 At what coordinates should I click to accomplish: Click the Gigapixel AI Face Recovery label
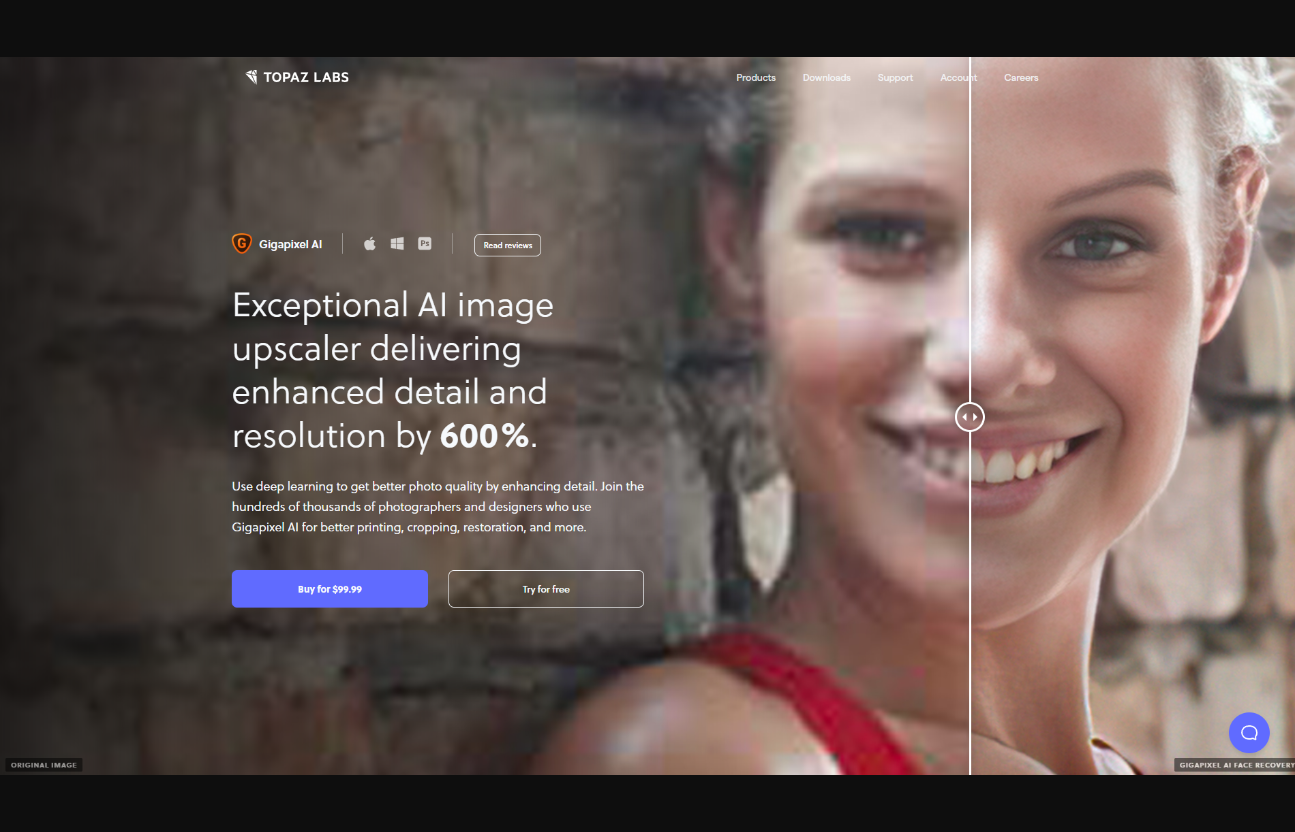[x=1235, y=765]
